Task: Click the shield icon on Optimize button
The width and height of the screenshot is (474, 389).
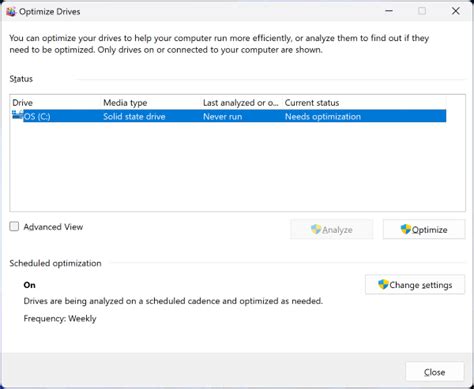Action: pyautogui.click(x=405, y=229)
